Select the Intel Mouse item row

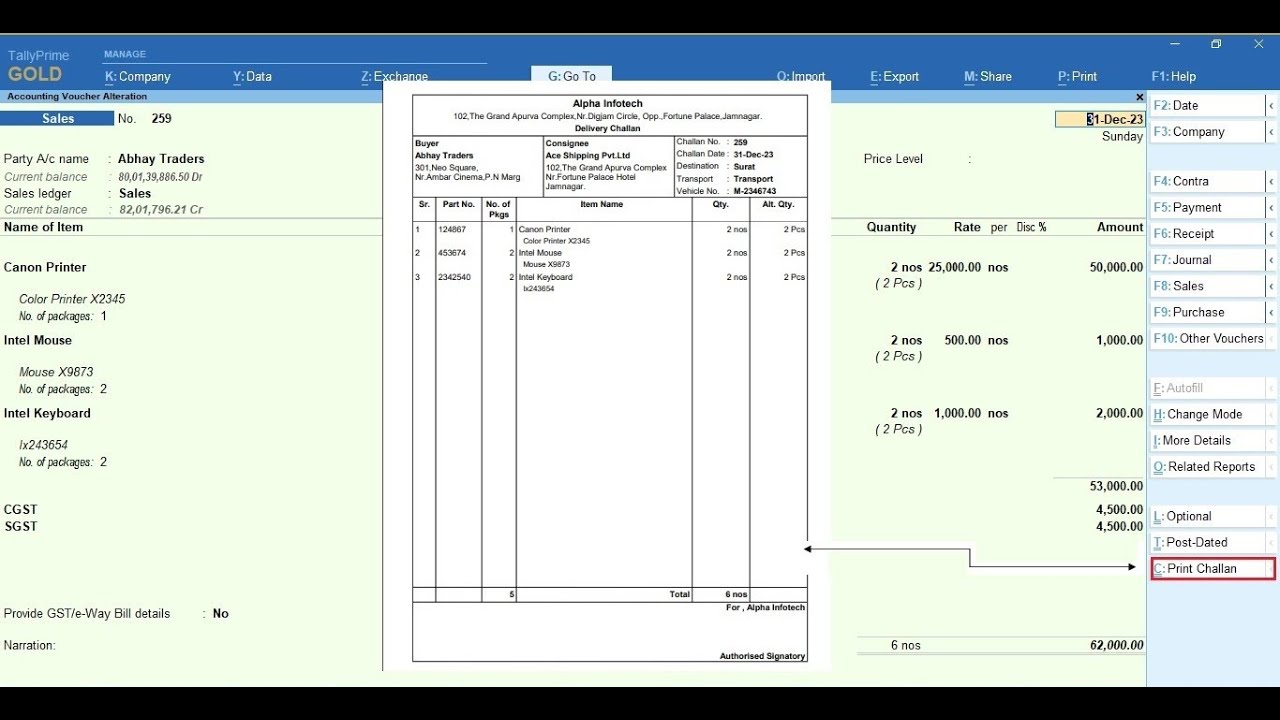tap(38, 340)
